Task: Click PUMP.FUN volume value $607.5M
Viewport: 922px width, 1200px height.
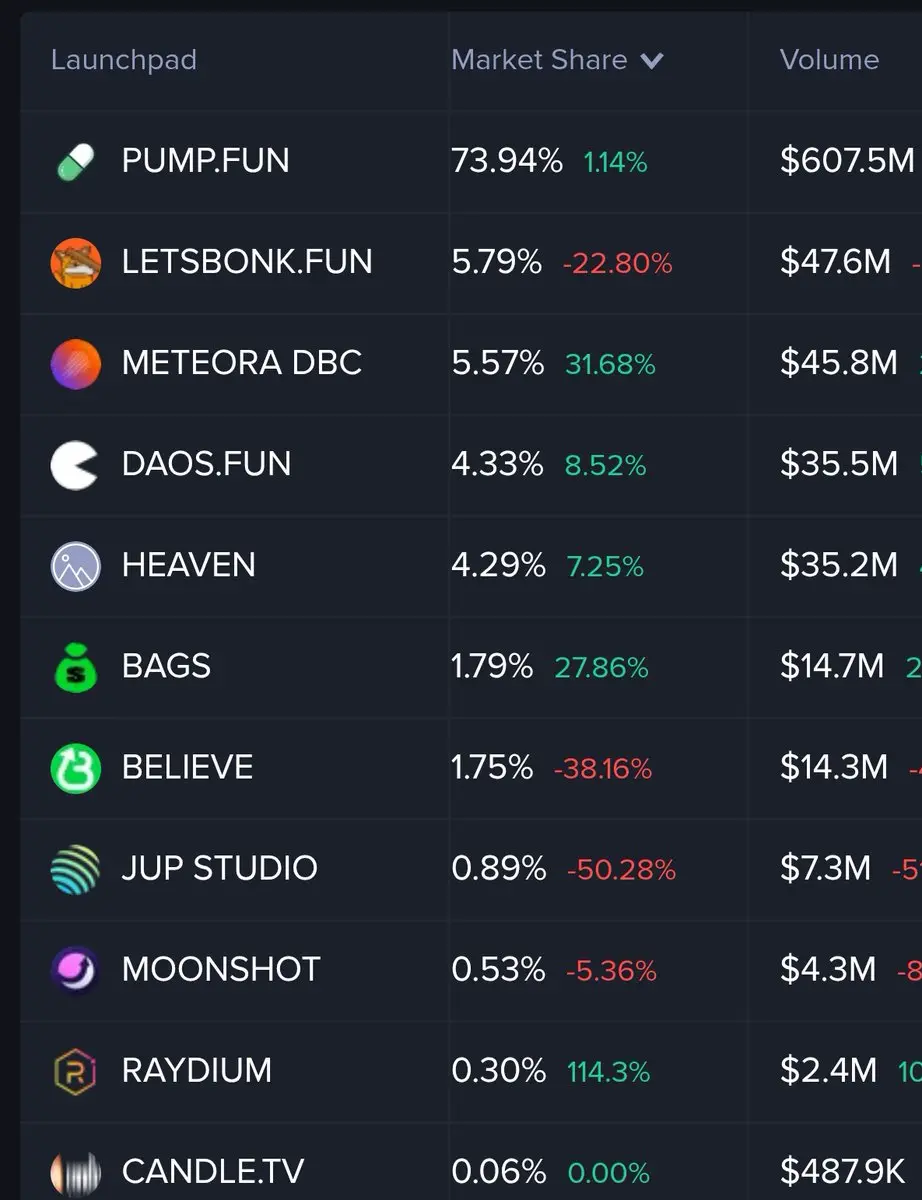Action: (847, 160)
